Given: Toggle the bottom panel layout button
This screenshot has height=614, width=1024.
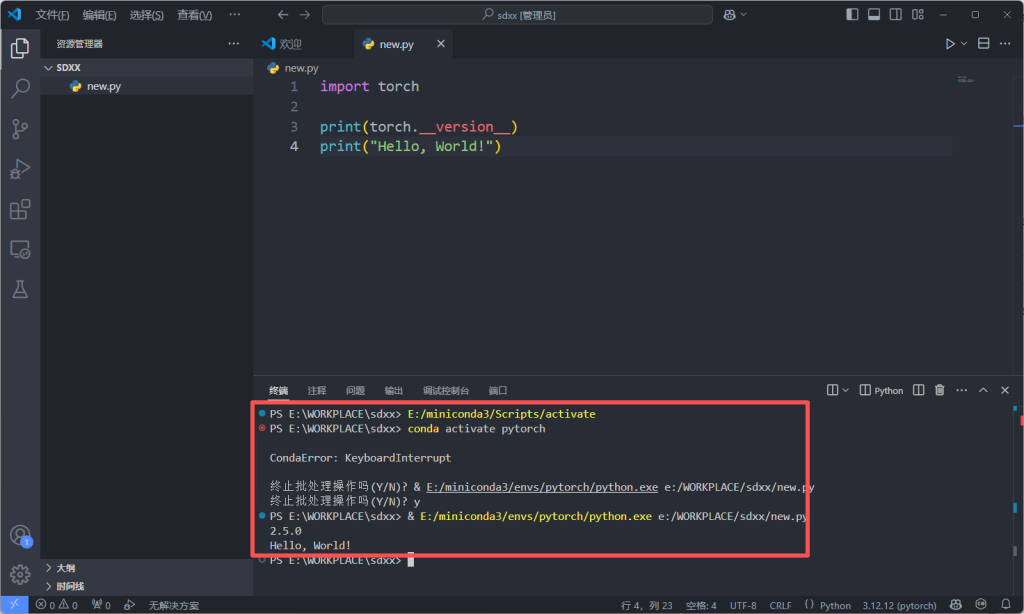Looking at the screenshot, I should point(874,15).
